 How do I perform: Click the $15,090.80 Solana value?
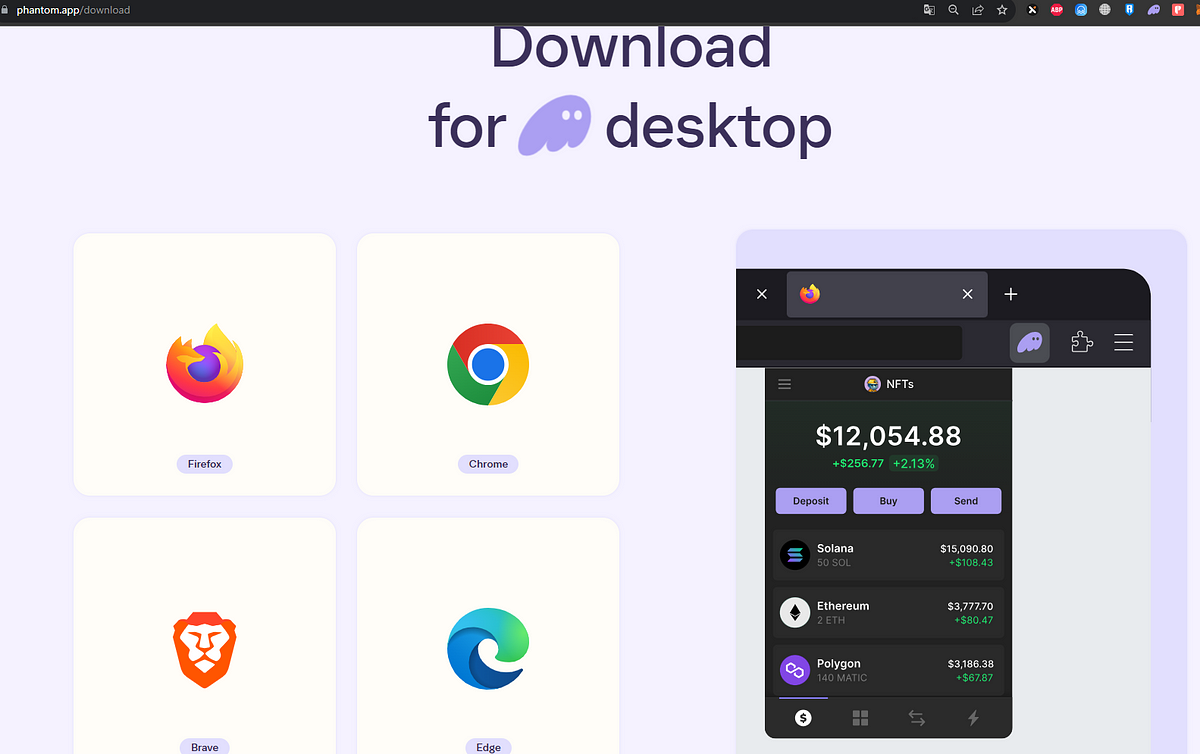(966, 549)
